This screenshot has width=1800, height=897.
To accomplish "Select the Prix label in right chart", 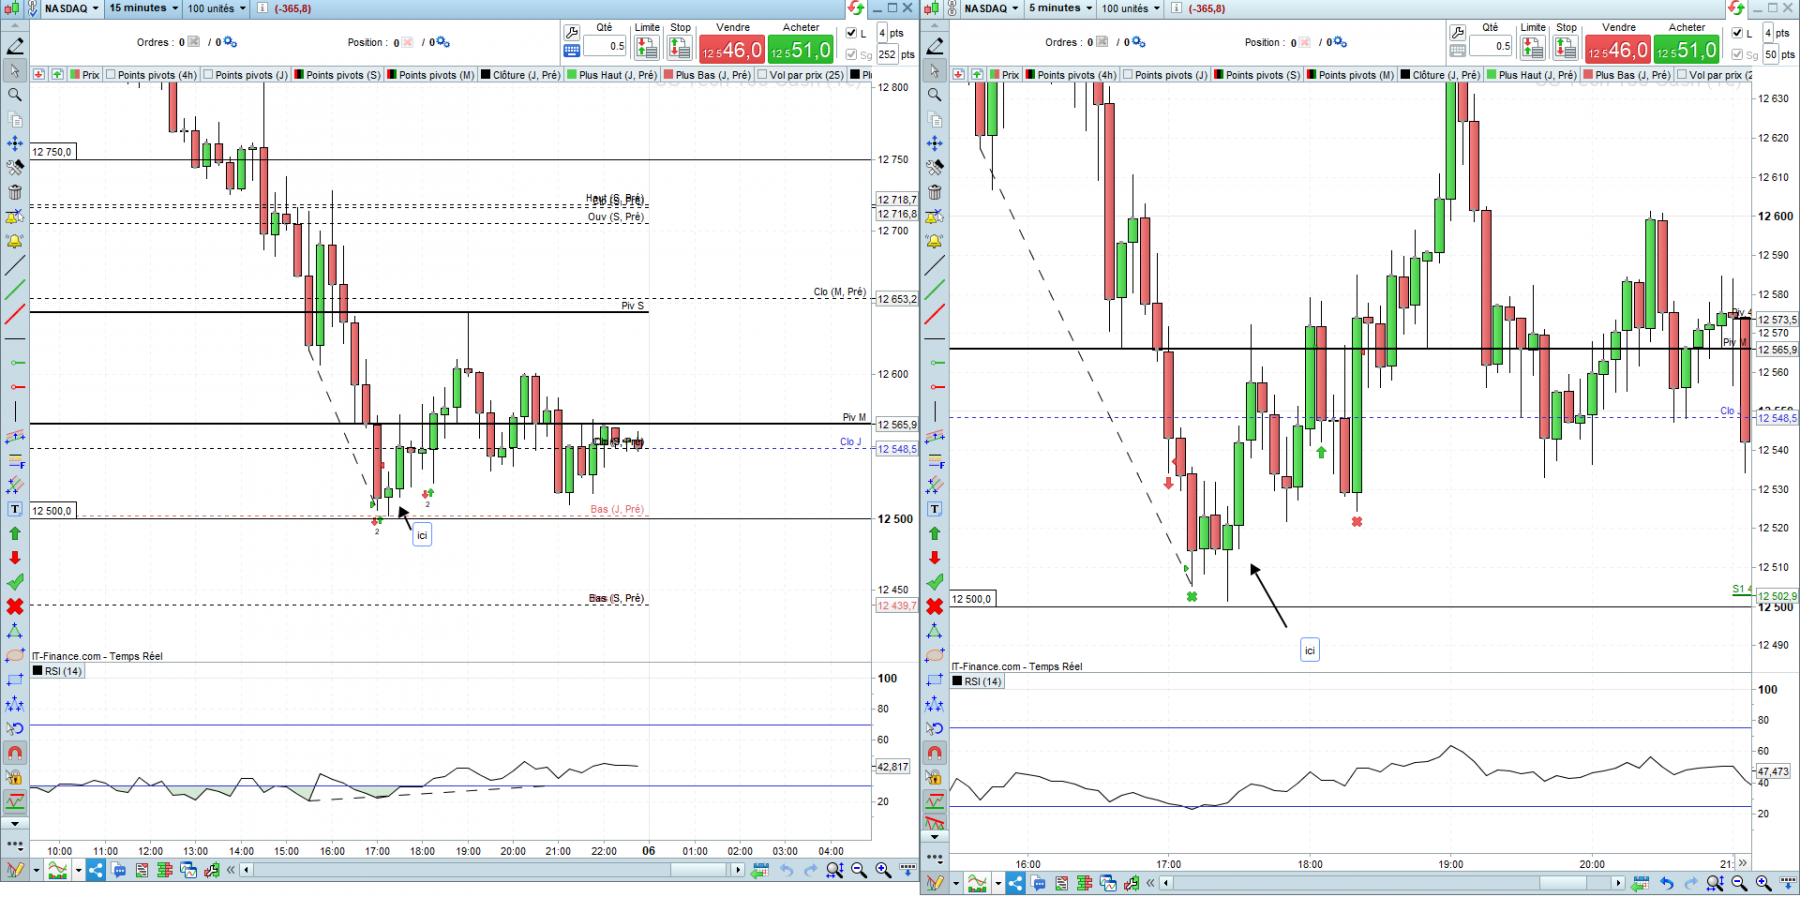I will click(1011, 75).
